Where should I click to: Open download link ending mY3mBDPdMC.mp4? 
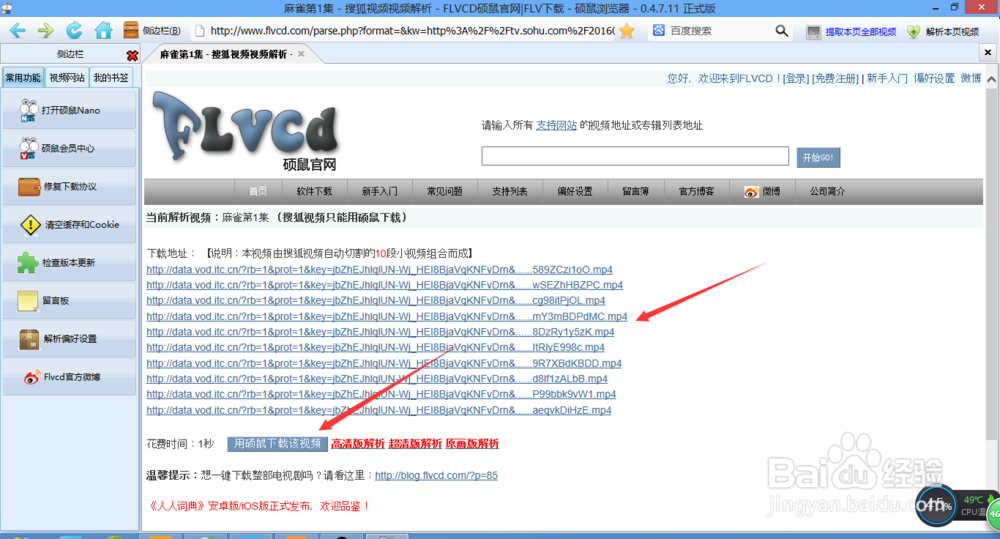pos(386,316)
